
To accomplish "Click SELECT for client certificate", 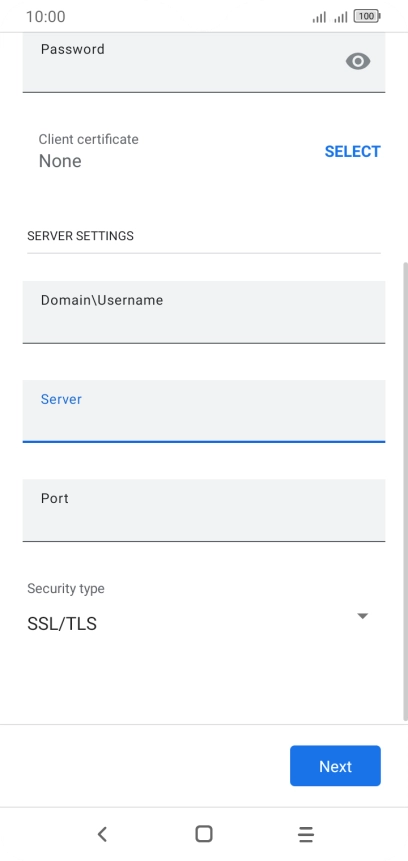I will click(x=353, y=152).
